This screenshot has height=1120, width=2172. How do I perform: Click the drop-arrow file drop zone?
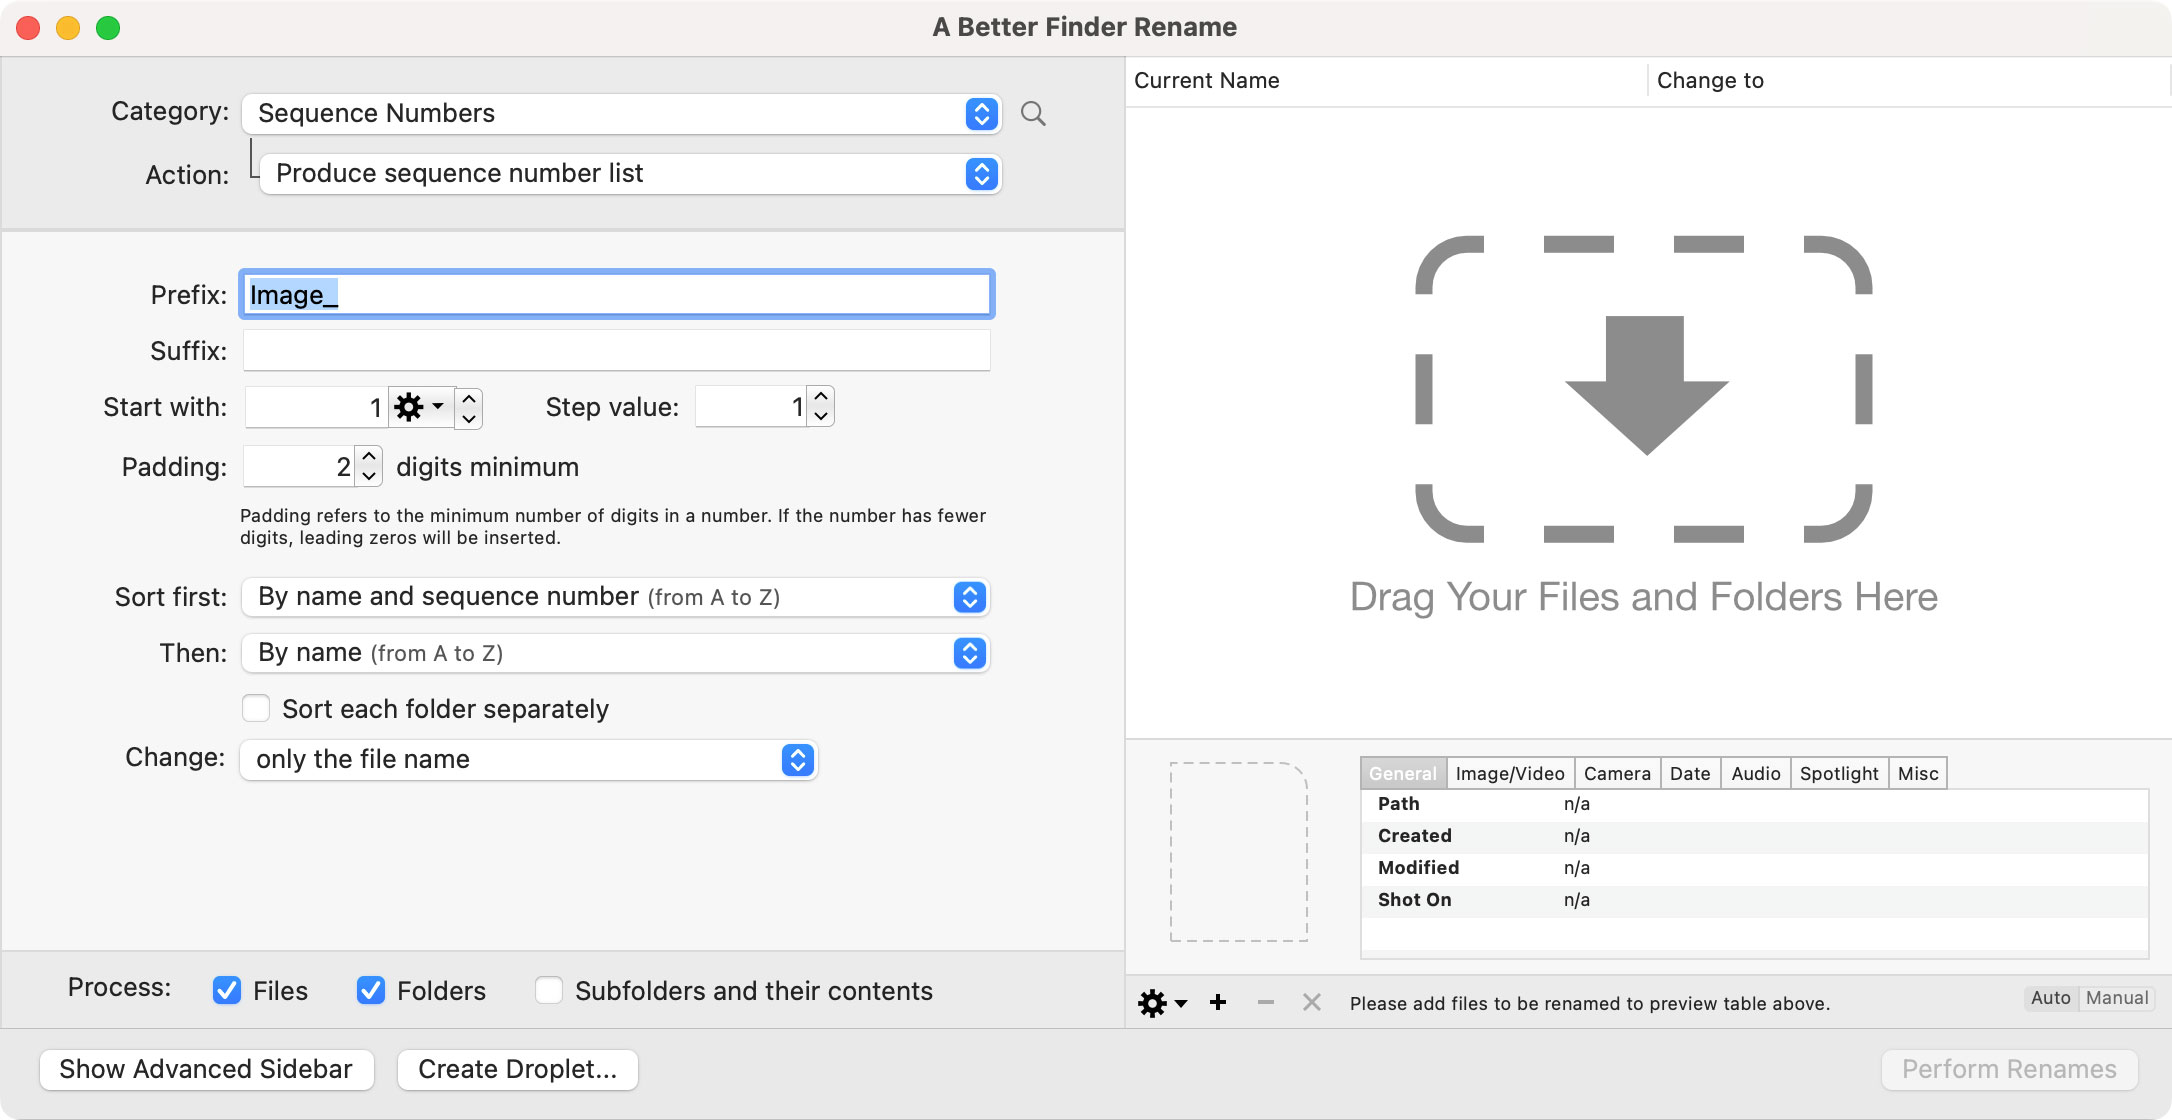[1644, 389]
